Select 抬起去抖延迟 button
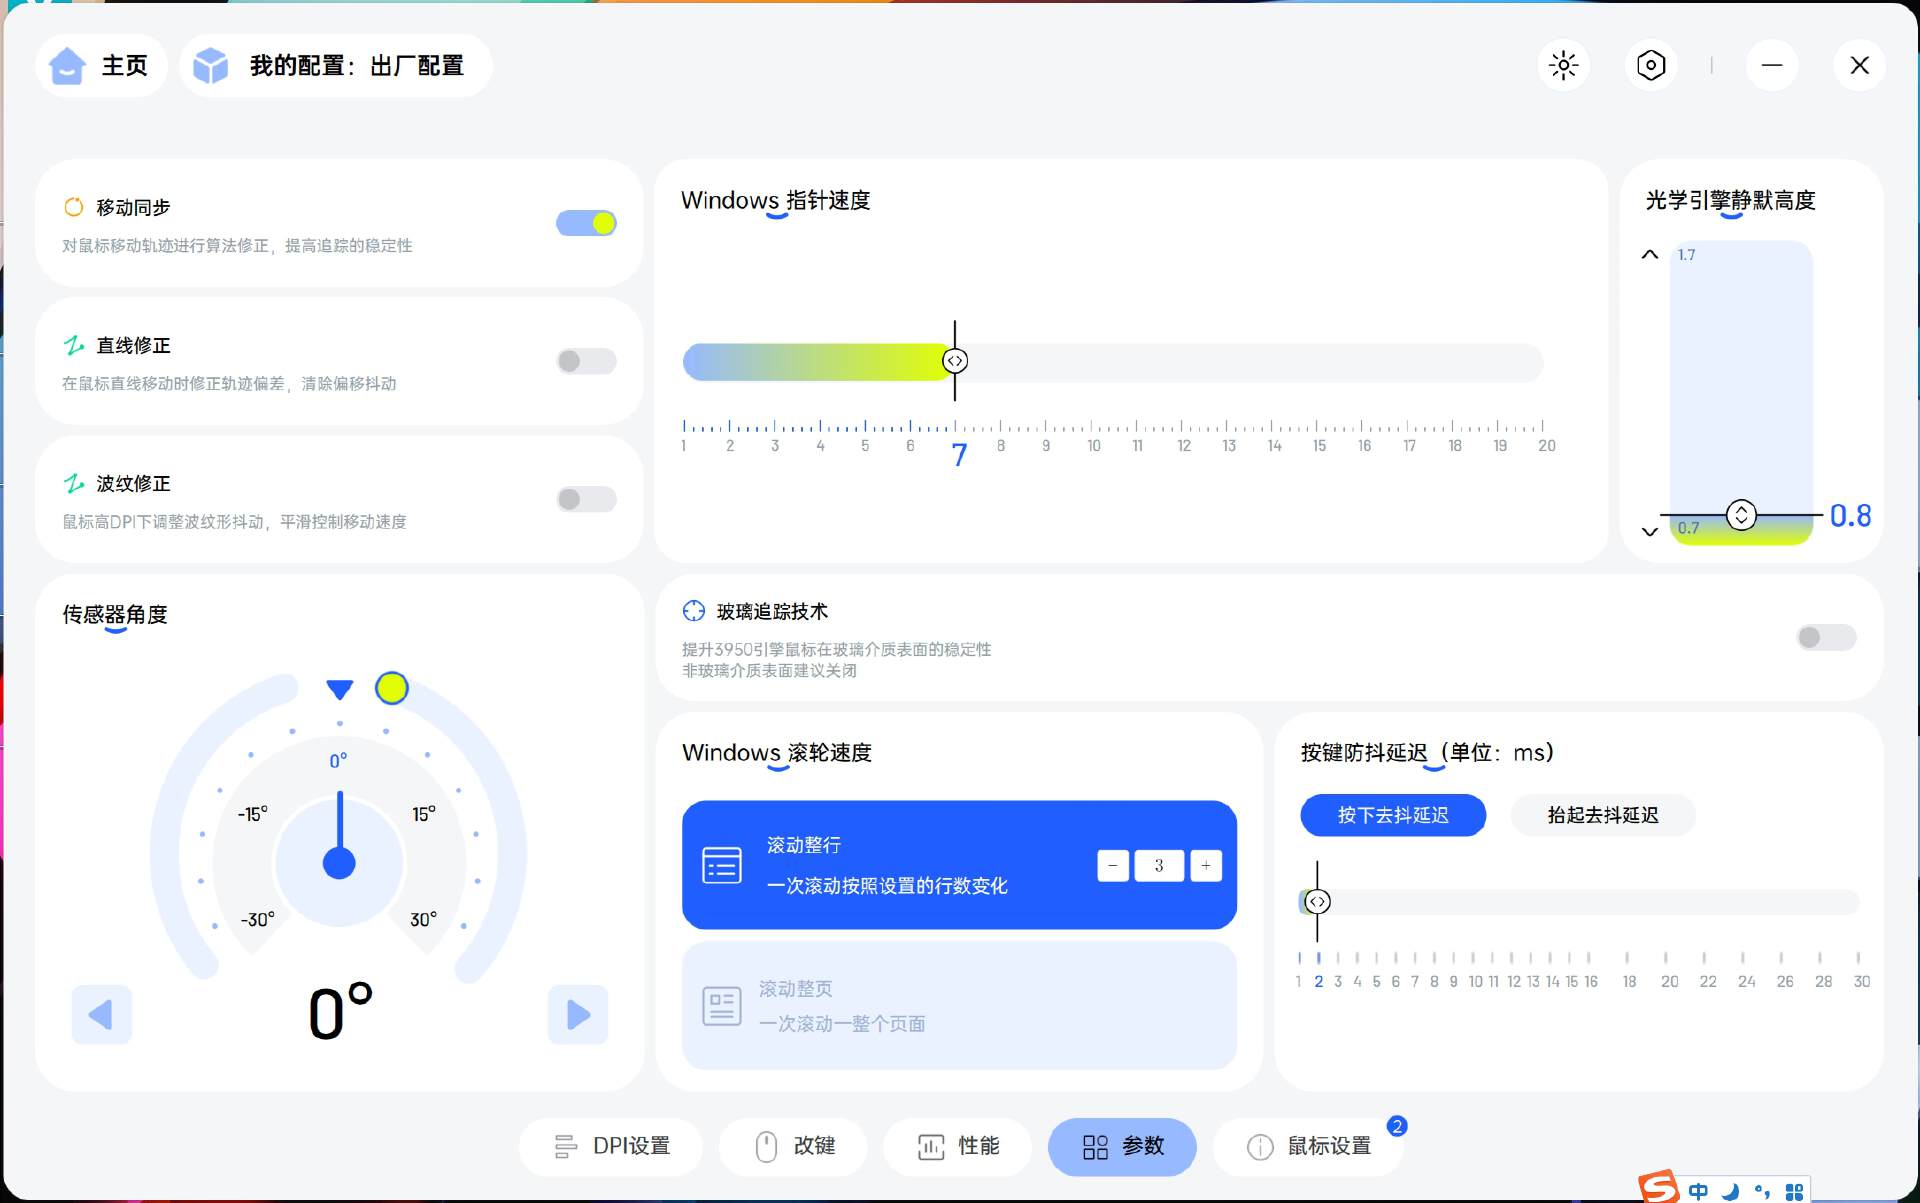The height and width of the screenshot is (1203, 1920). [x=1602, y=815]
